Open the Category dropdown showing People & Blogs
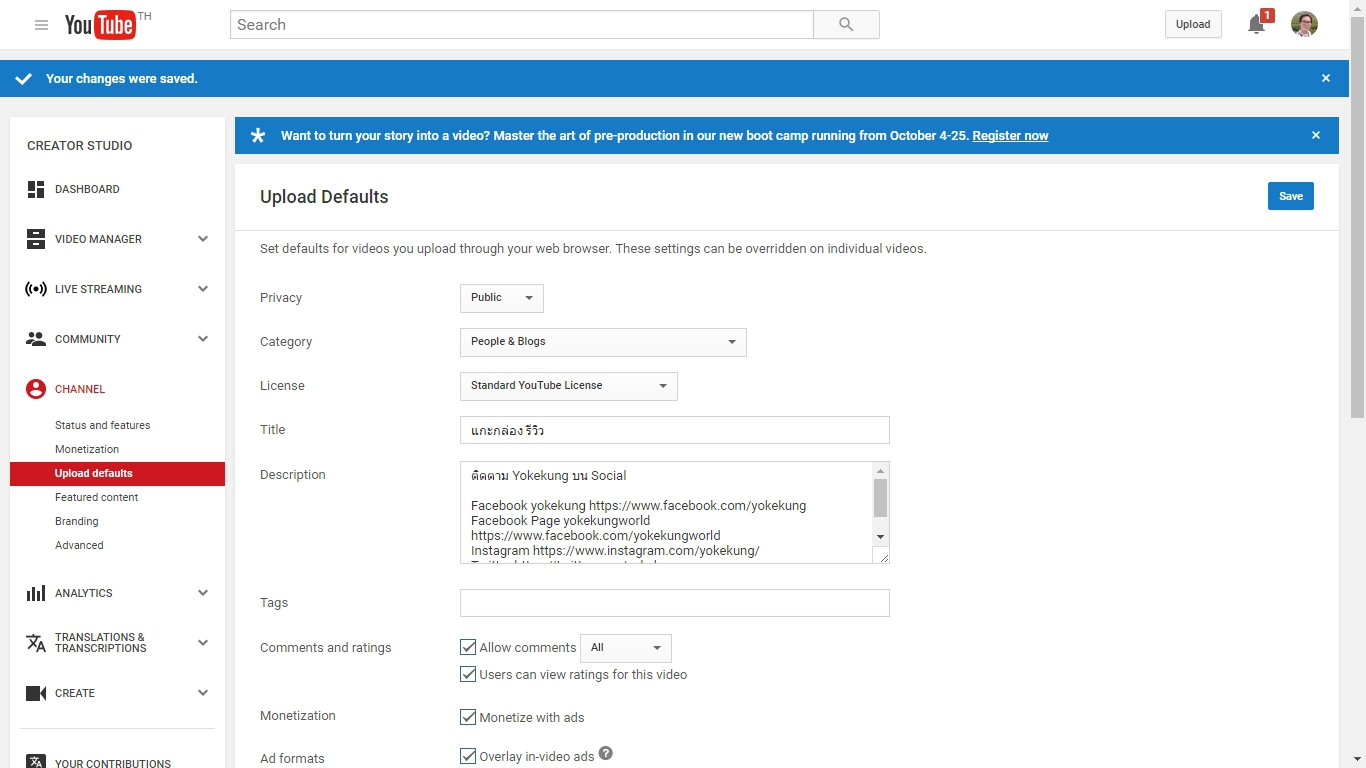Viewport: 1366px width, 768px height. point(603,342)
